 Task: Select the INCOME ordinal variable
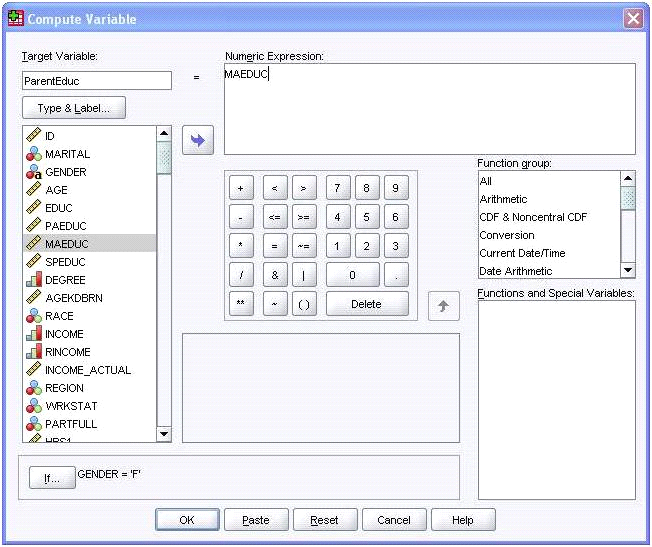pyautogui.click(x=89, y=334)
